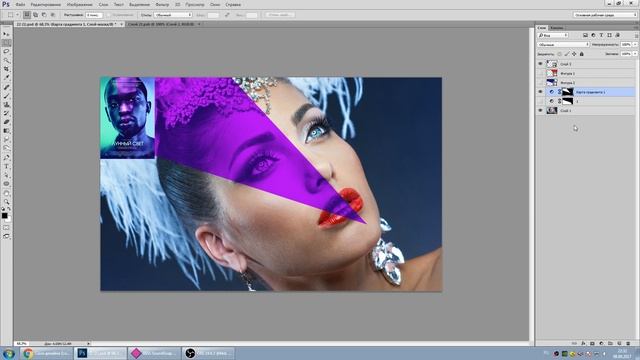Select the Eyedropper tool

(x=6, y=78)
